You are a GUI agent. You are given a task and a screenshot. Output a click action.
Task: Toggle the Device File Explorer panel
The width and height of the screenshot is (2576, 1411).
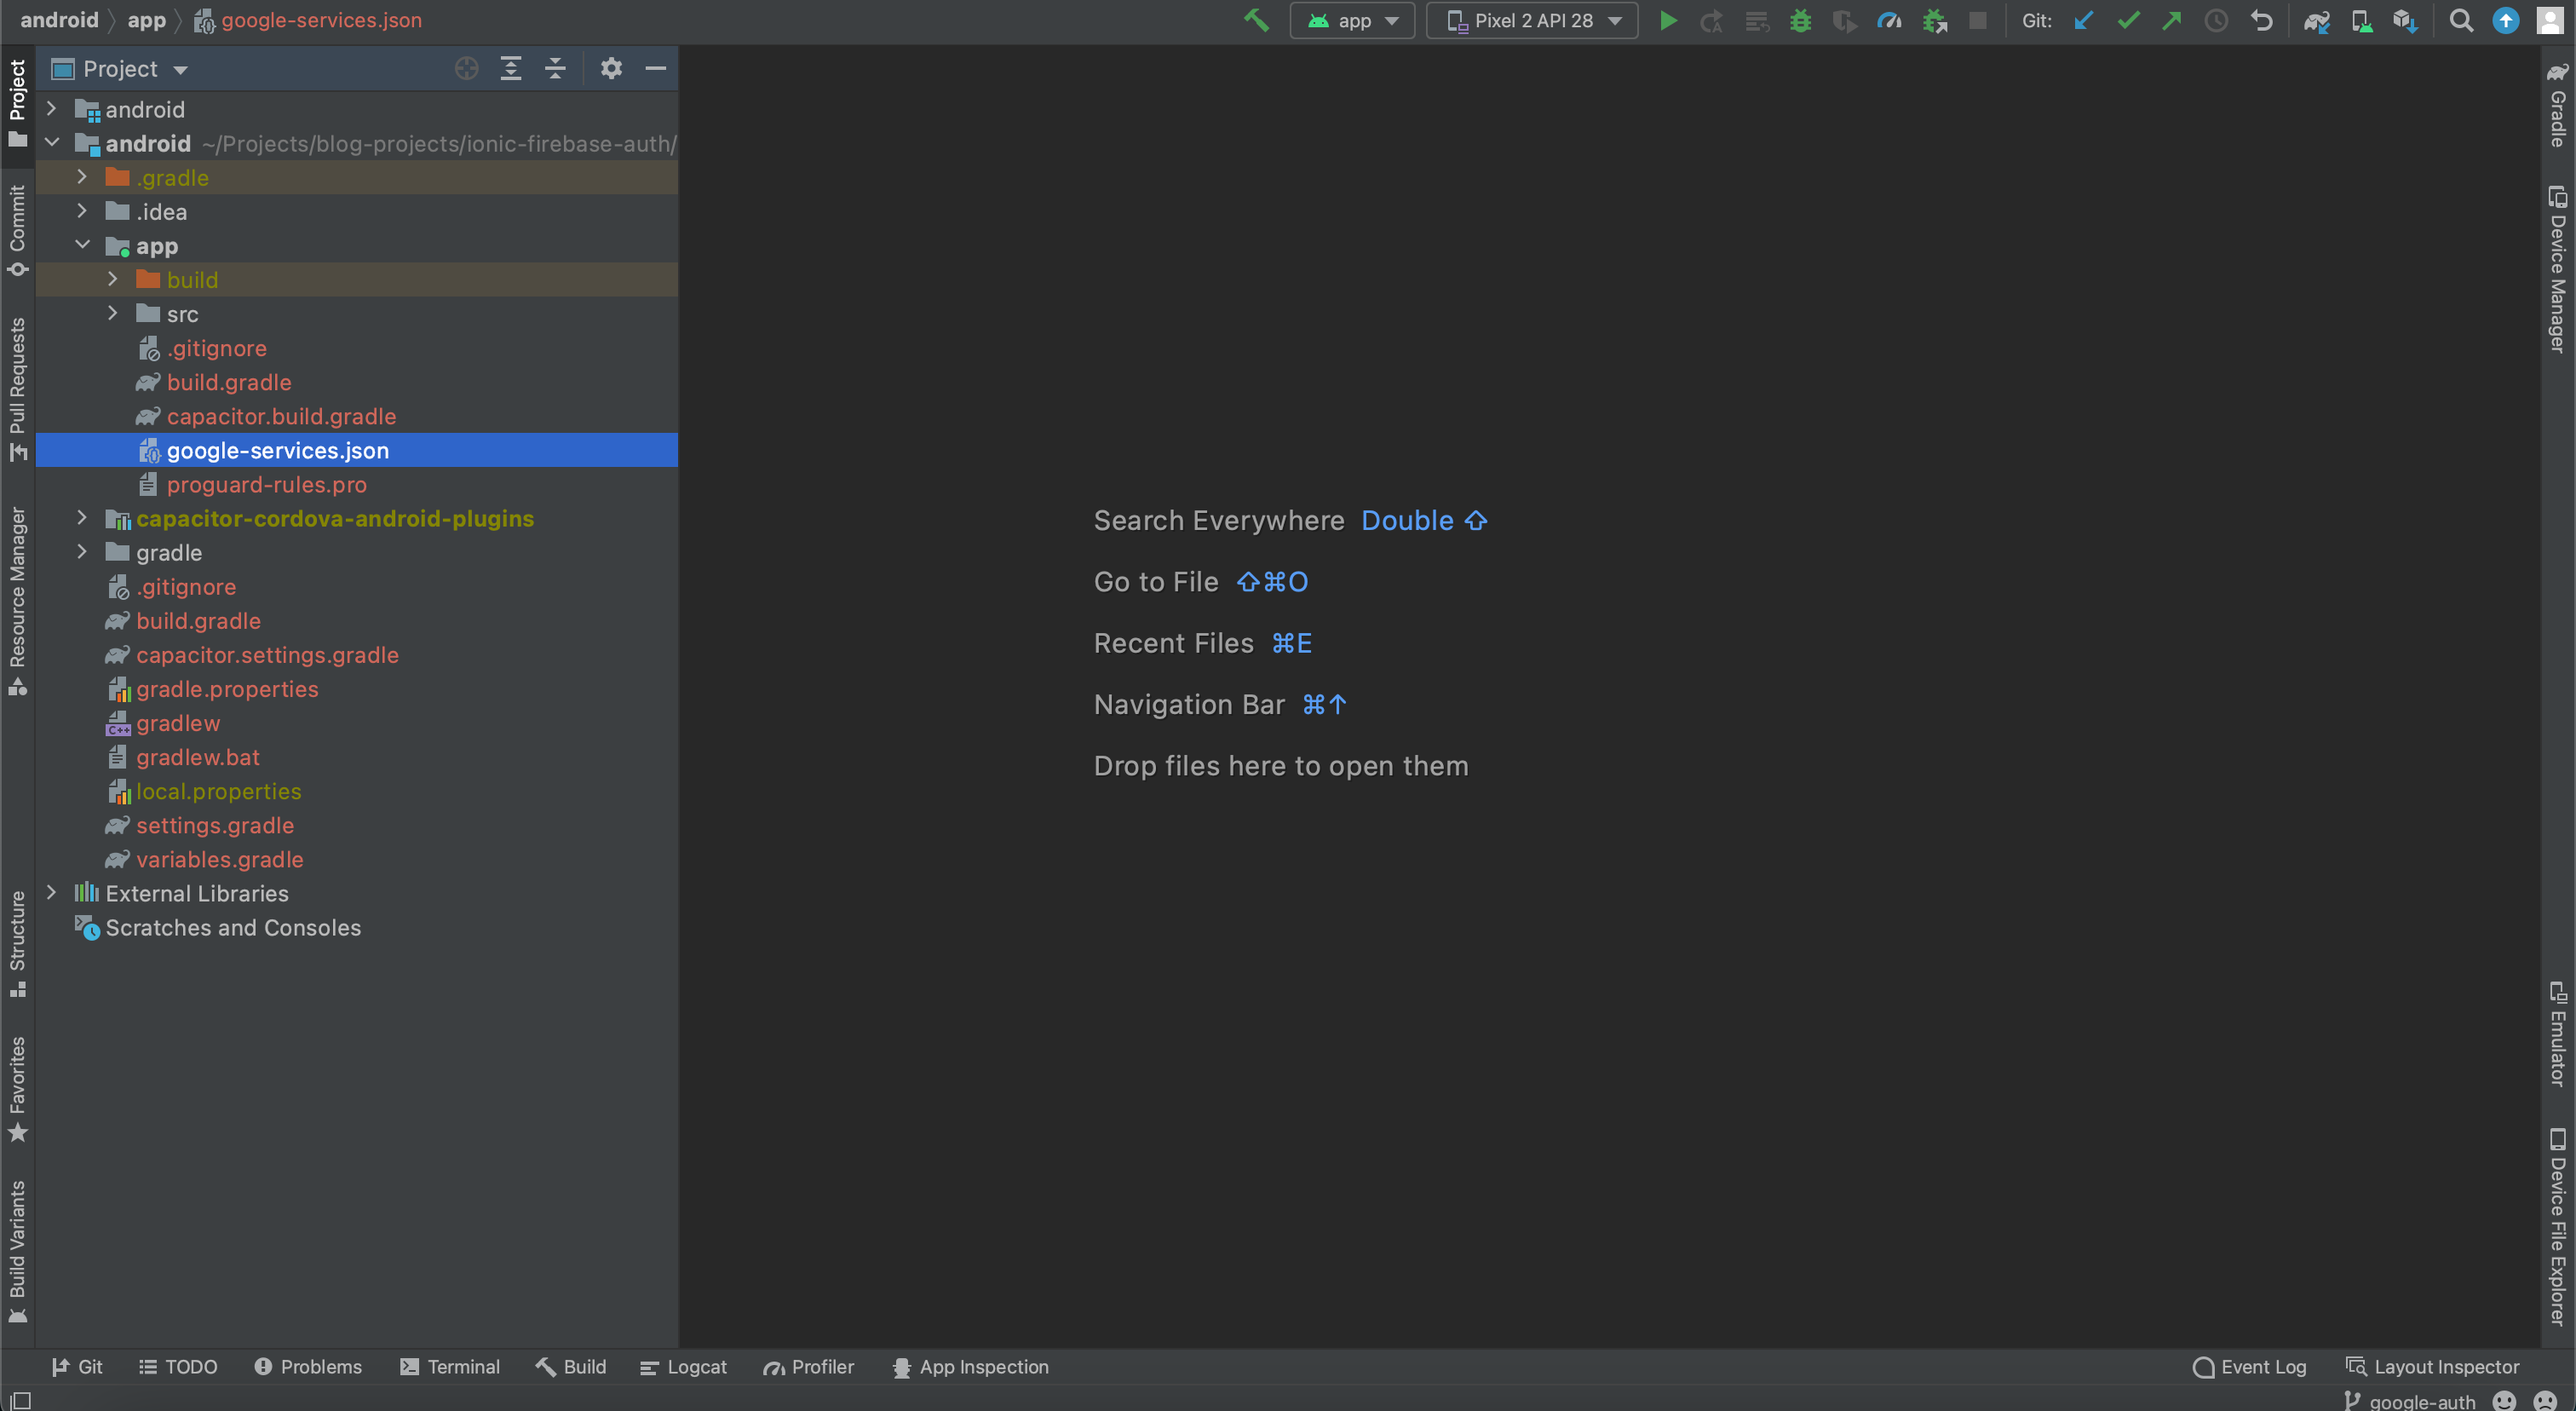(2557, 1227)
